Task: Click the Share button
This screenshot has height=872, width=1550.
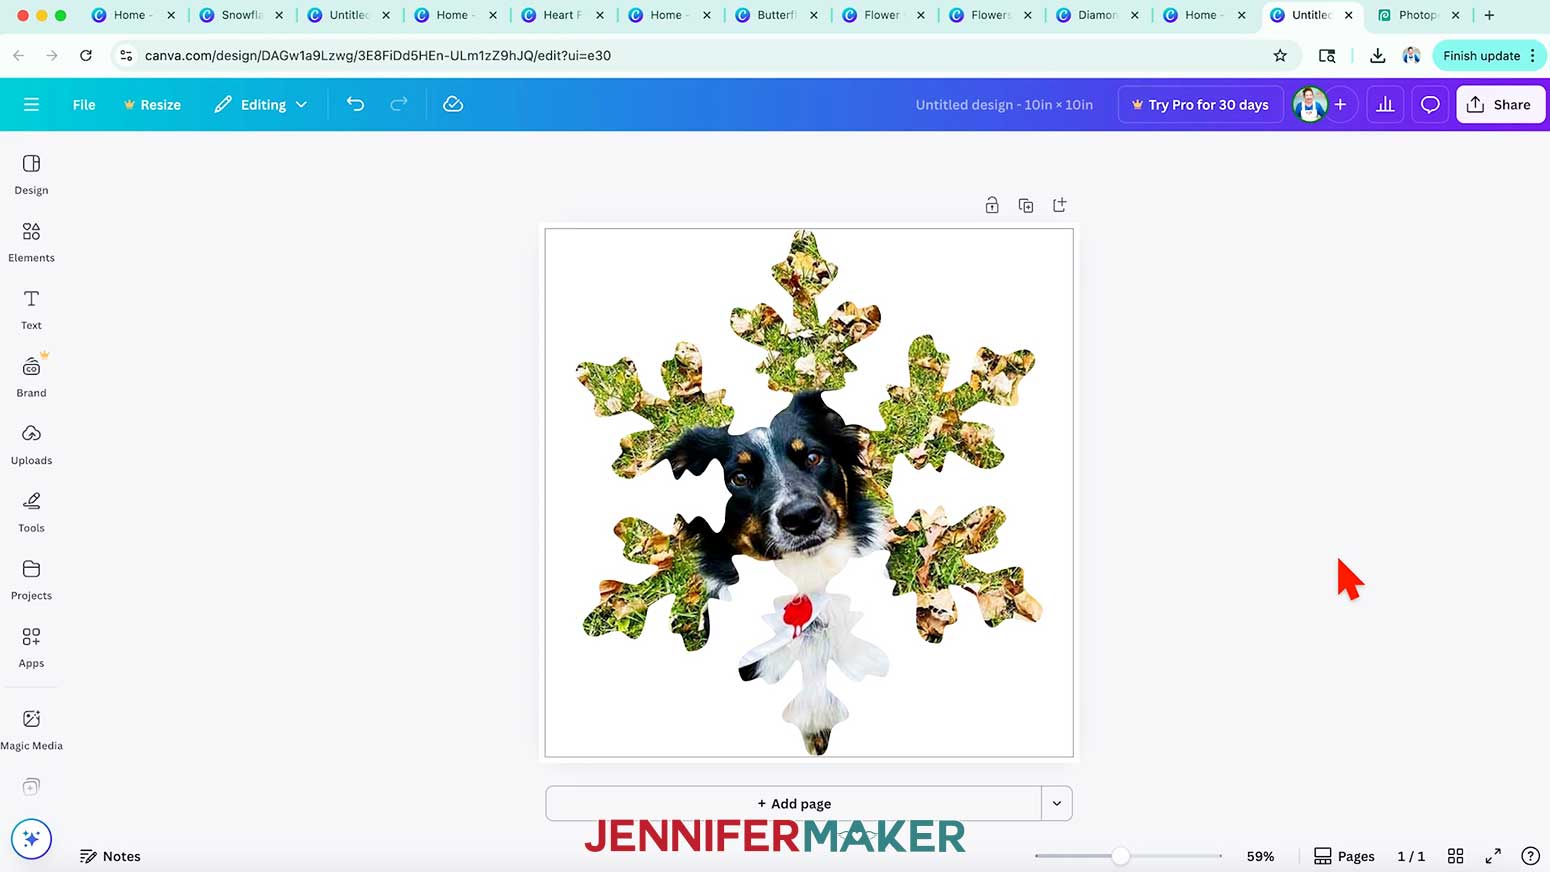Action: [x=1500, y=104]
